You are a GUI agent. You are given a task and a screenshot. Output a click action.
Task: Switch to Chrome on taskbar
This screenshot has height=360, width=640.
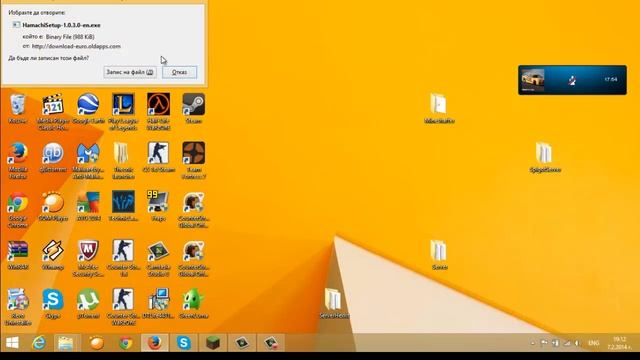pyautogui.click(x=126, y=343)
